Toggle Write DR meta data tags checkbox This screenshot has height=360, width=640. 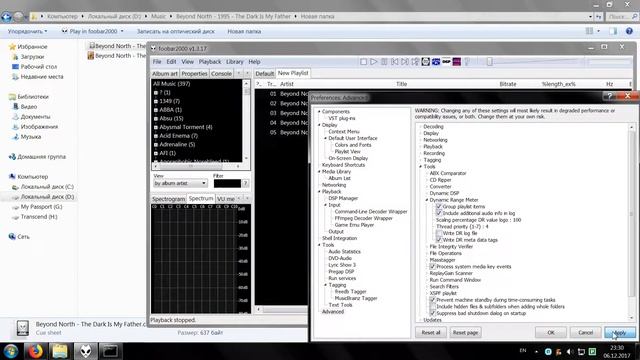439,240
